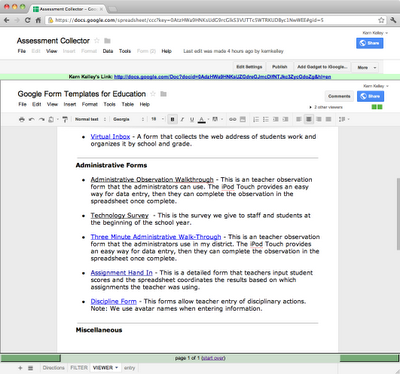Click the browser address bar URL
400x374 pixels.
(x=189, y=20)
